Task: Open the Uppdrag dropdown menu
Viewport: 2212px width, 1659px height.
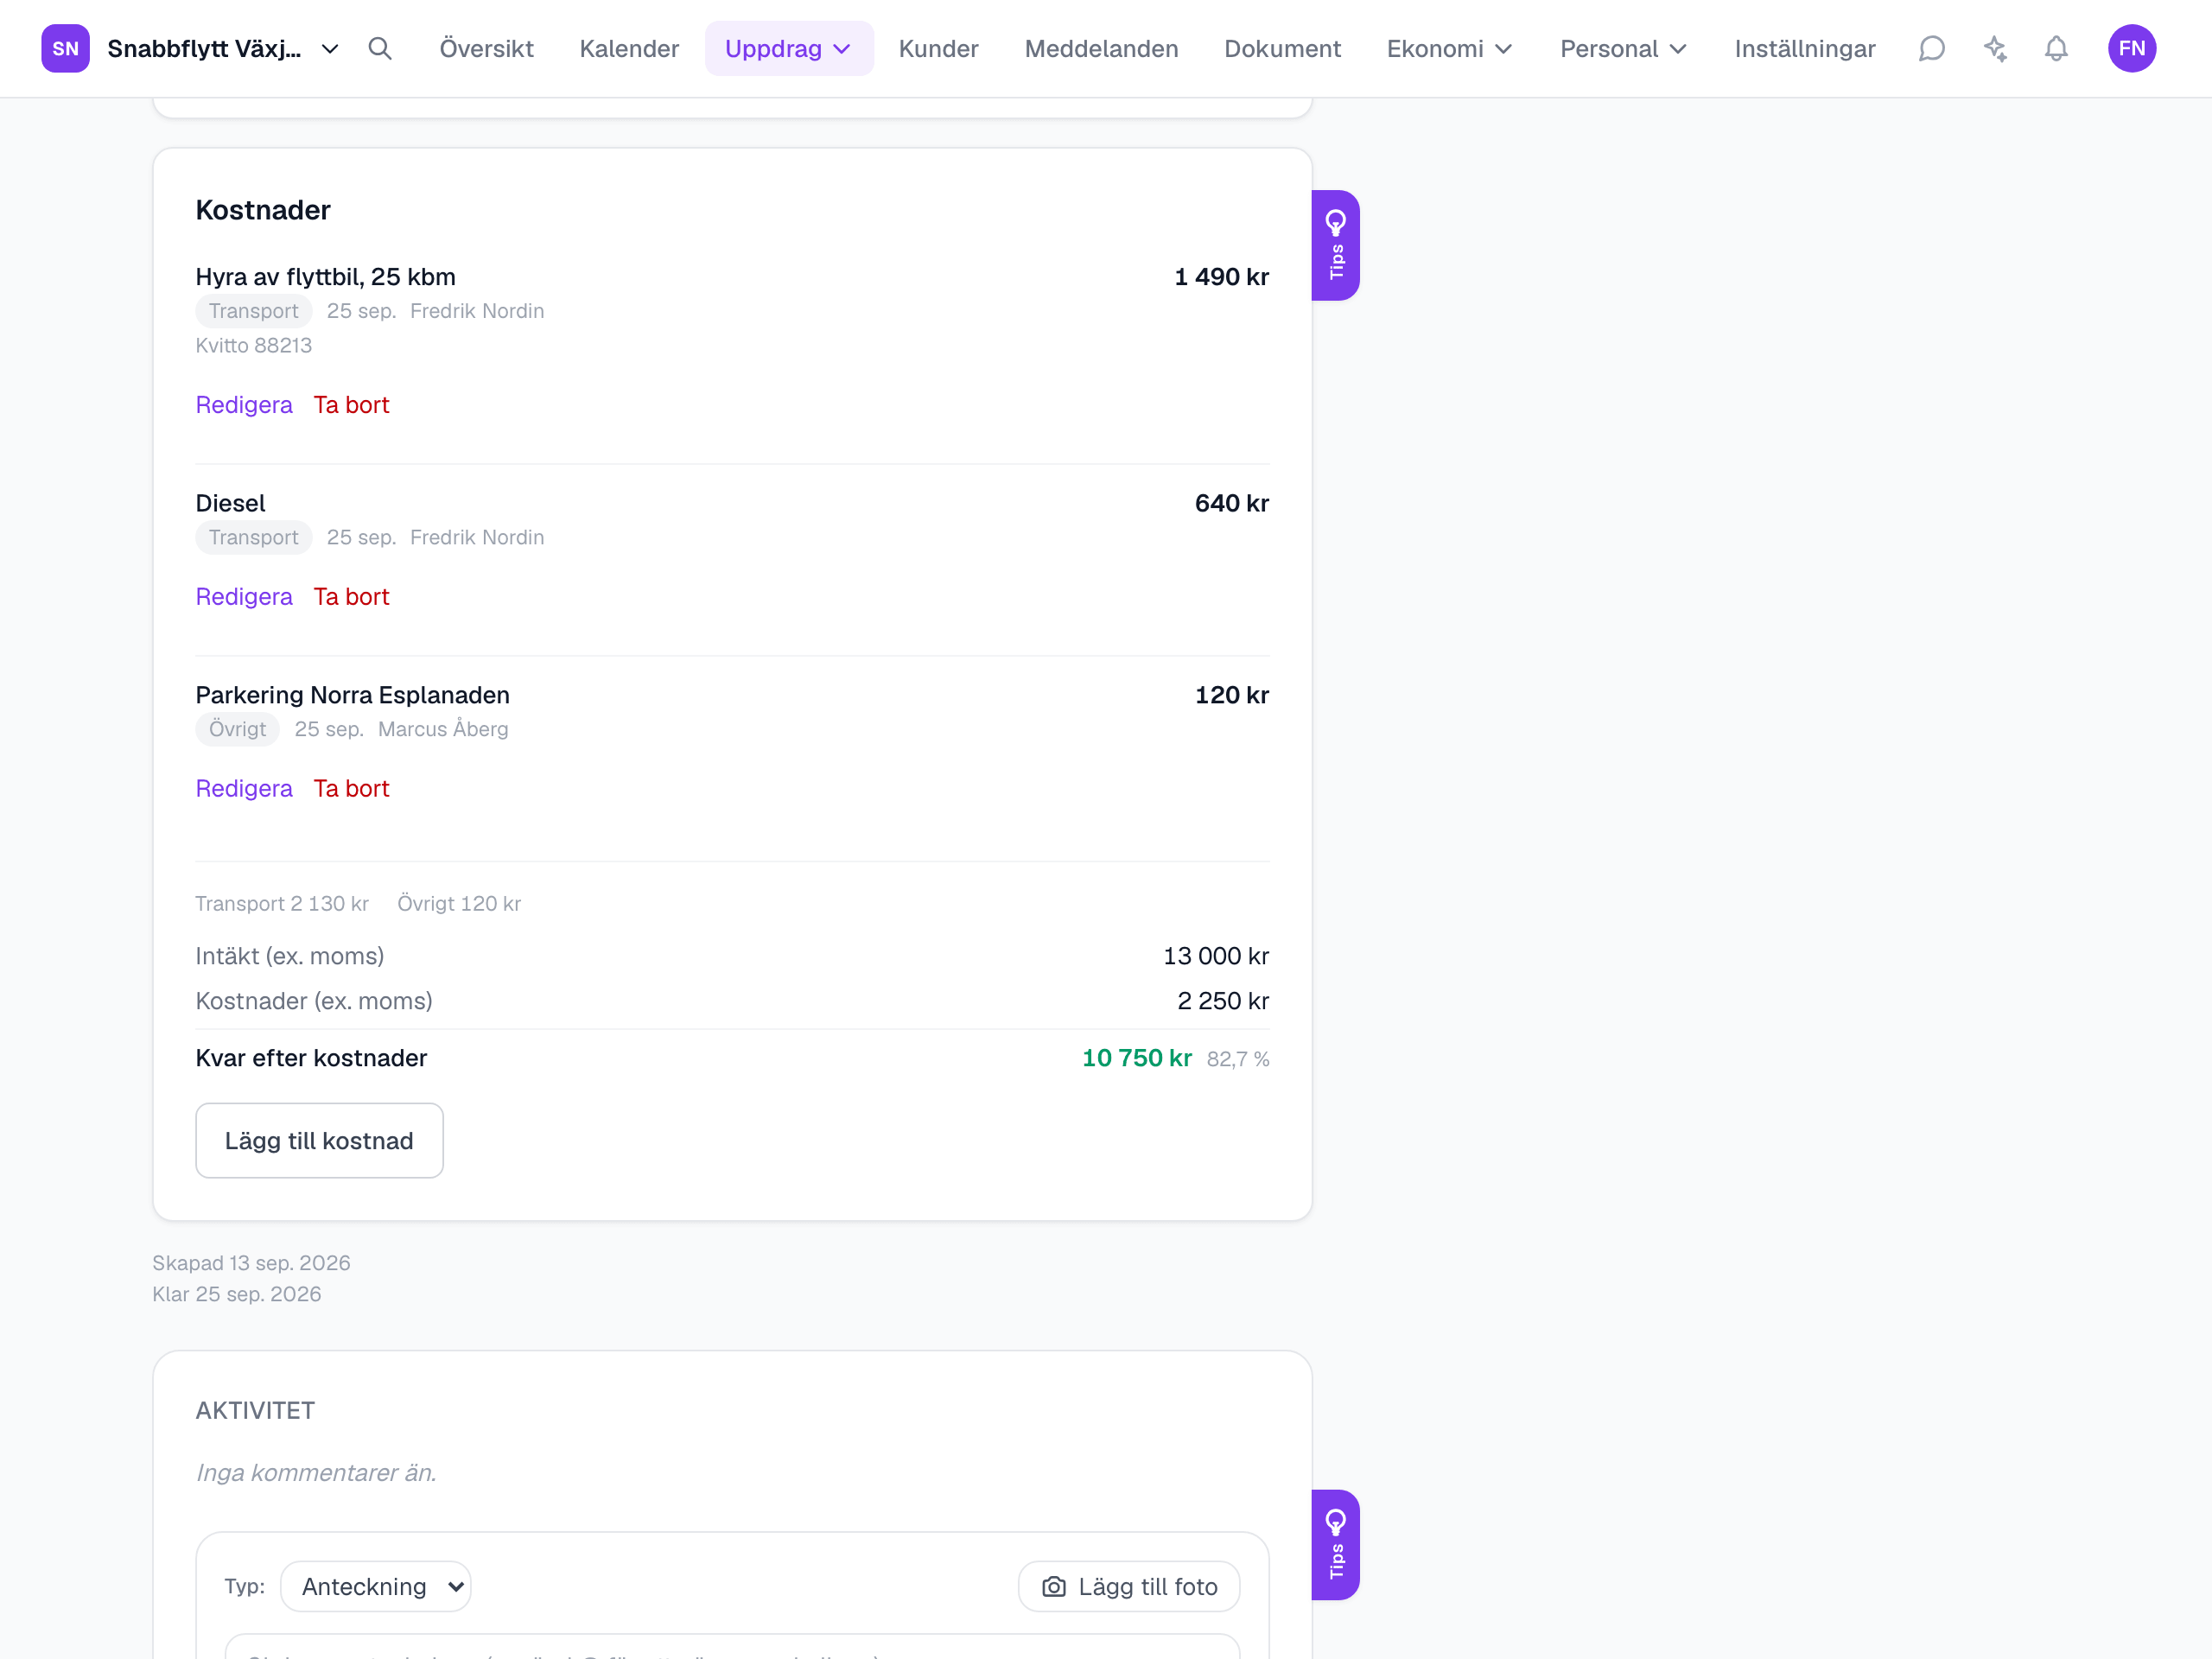Action: tap(788, 49)
